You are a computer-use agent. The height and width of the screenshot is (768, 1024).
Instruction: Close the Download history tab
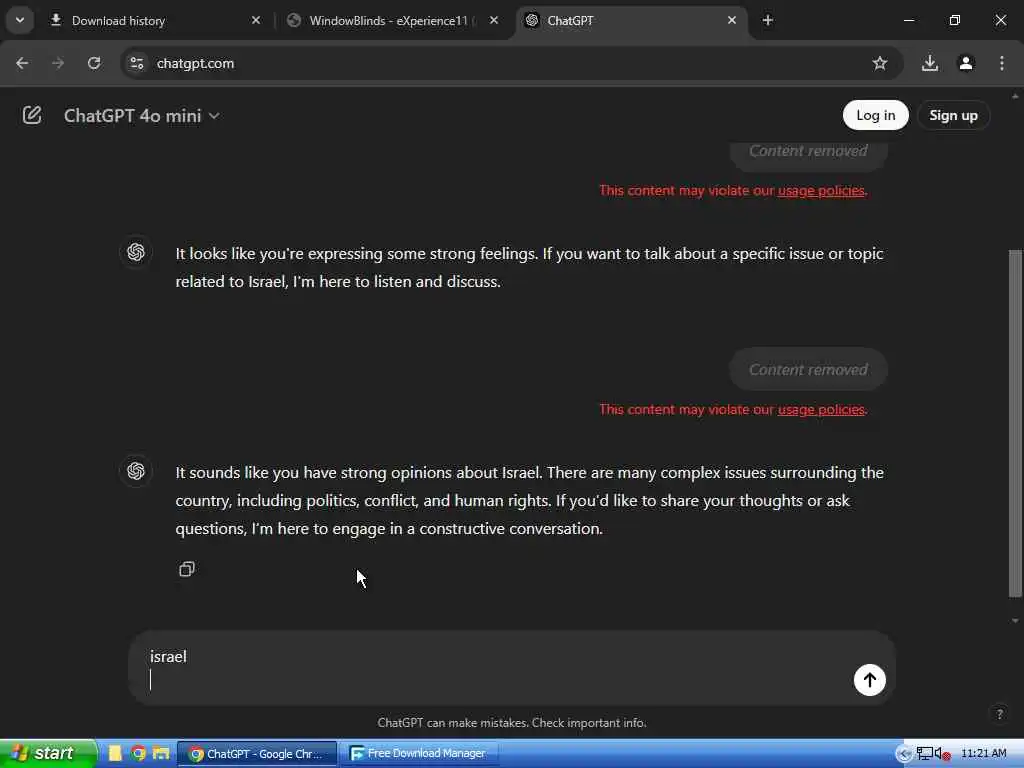tap(256, 20)
